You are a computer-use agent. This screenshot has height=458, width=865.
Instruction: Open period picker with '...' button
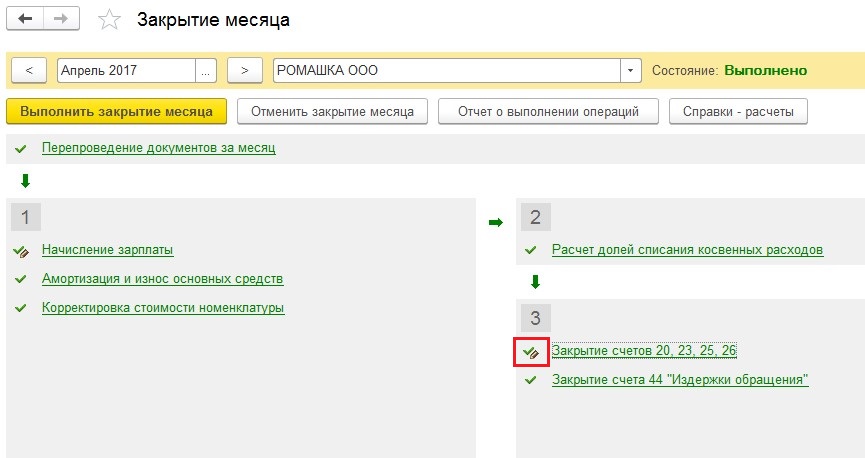click(206, 71)
